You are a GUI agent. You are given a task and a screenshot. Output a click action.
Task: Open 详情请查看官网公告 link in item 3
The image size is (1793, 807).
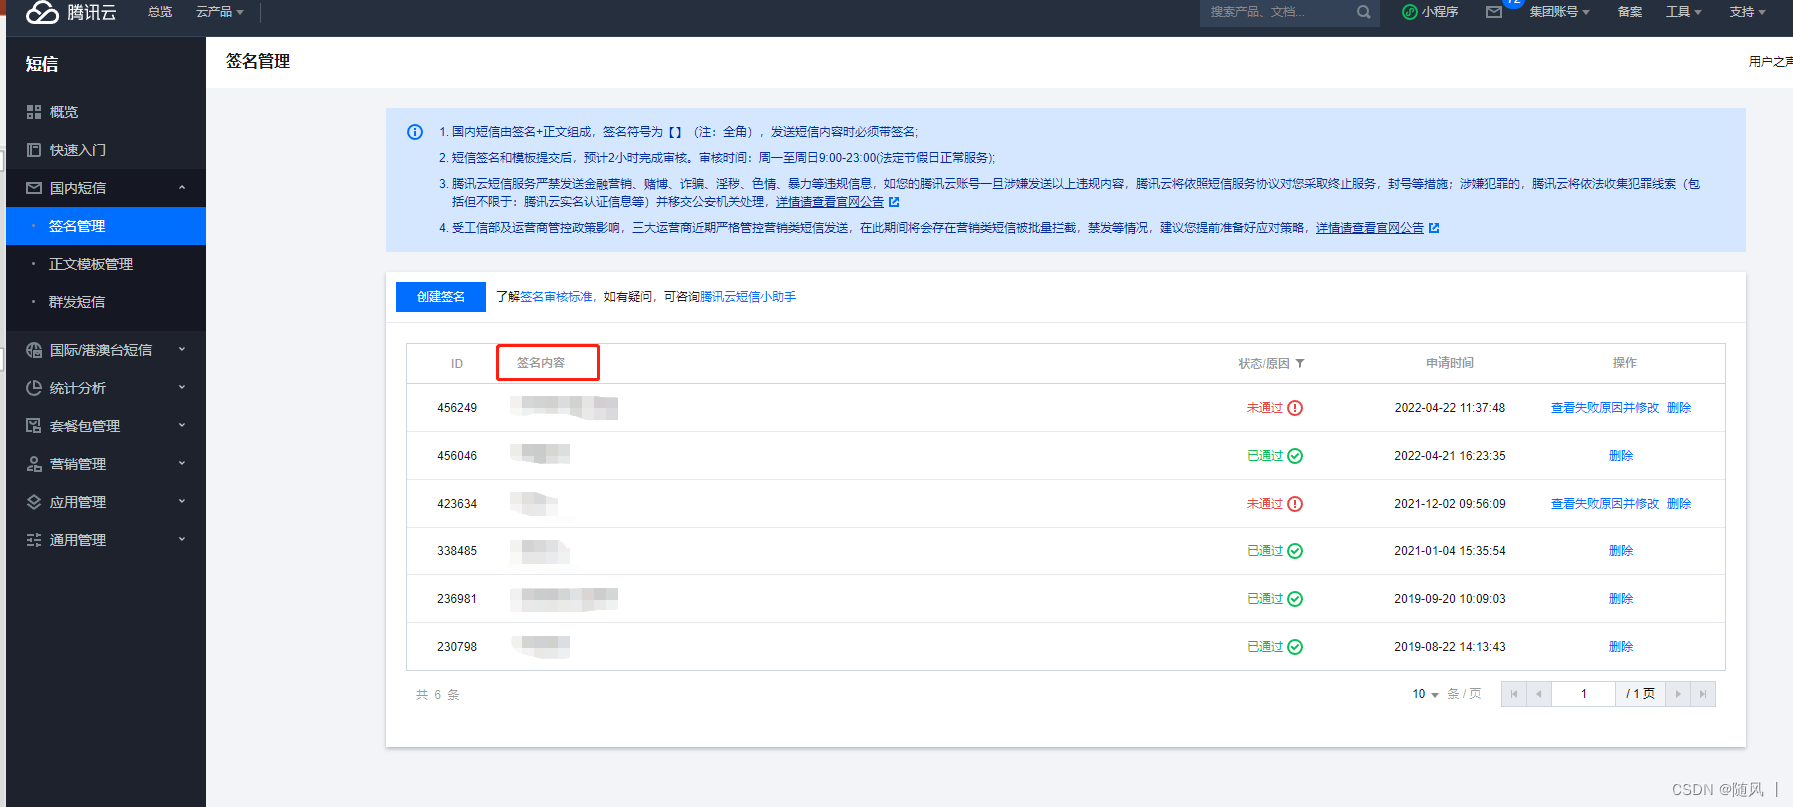[830, 202]
